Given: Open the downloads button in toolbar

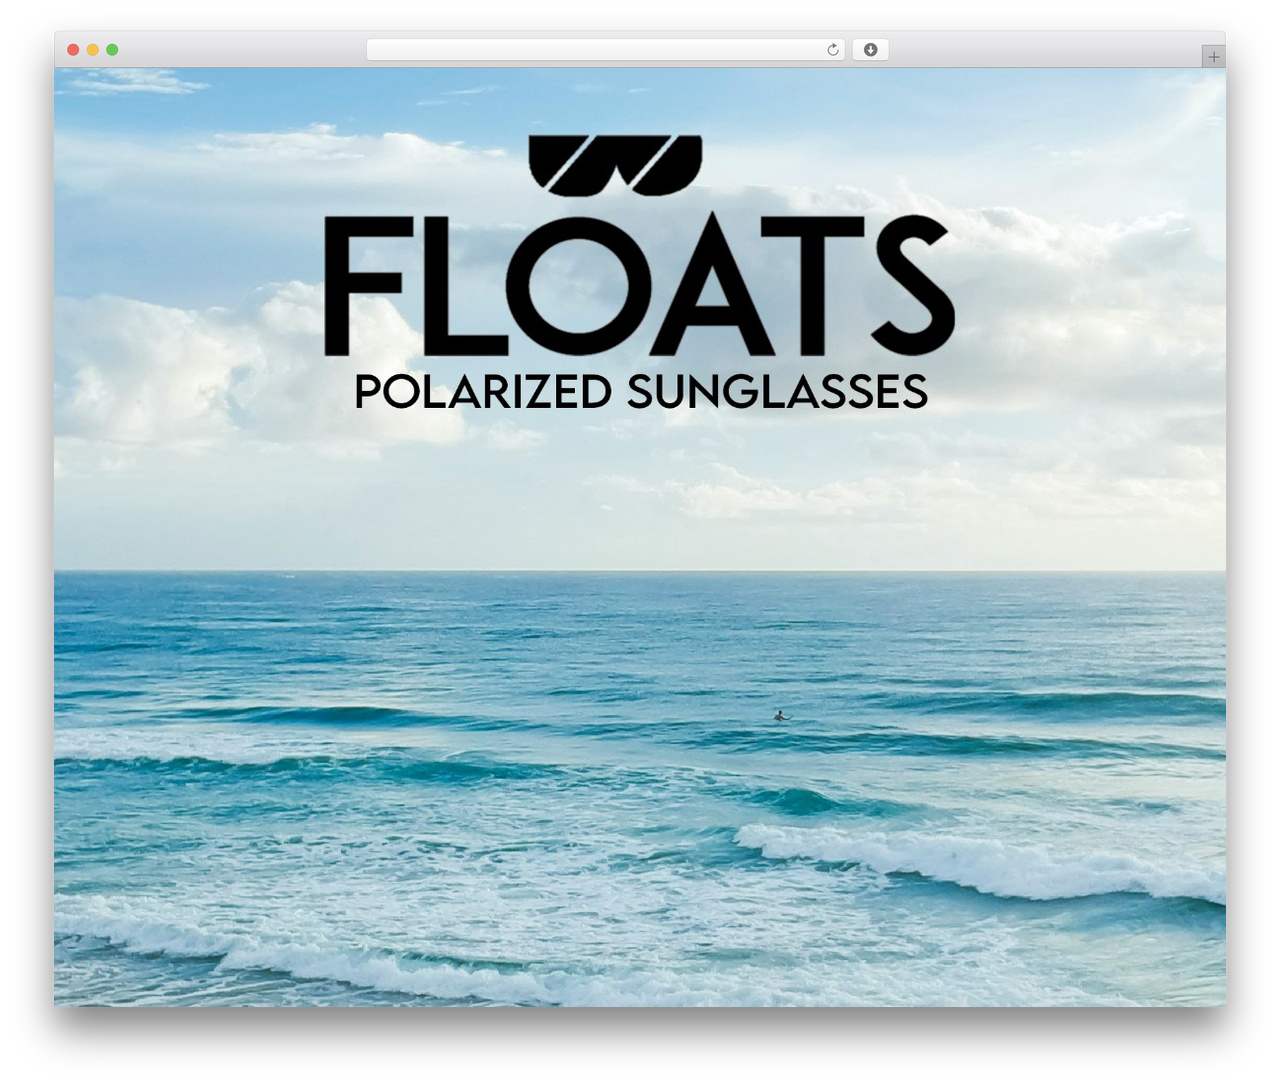Looking at the screenshot, I should (870, 50).
